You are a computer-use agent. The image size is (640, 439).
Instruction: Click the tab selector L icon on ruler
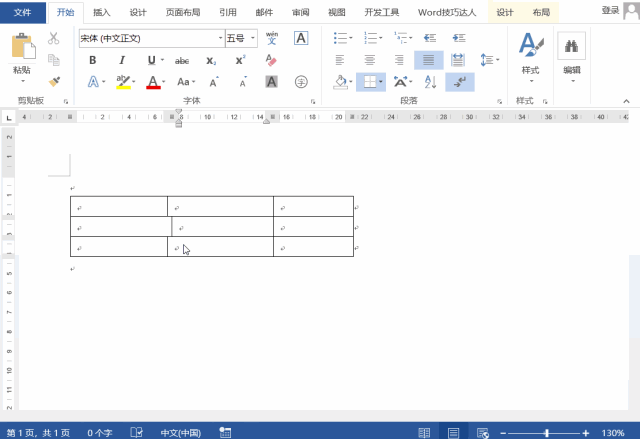[x=9, y=118]
